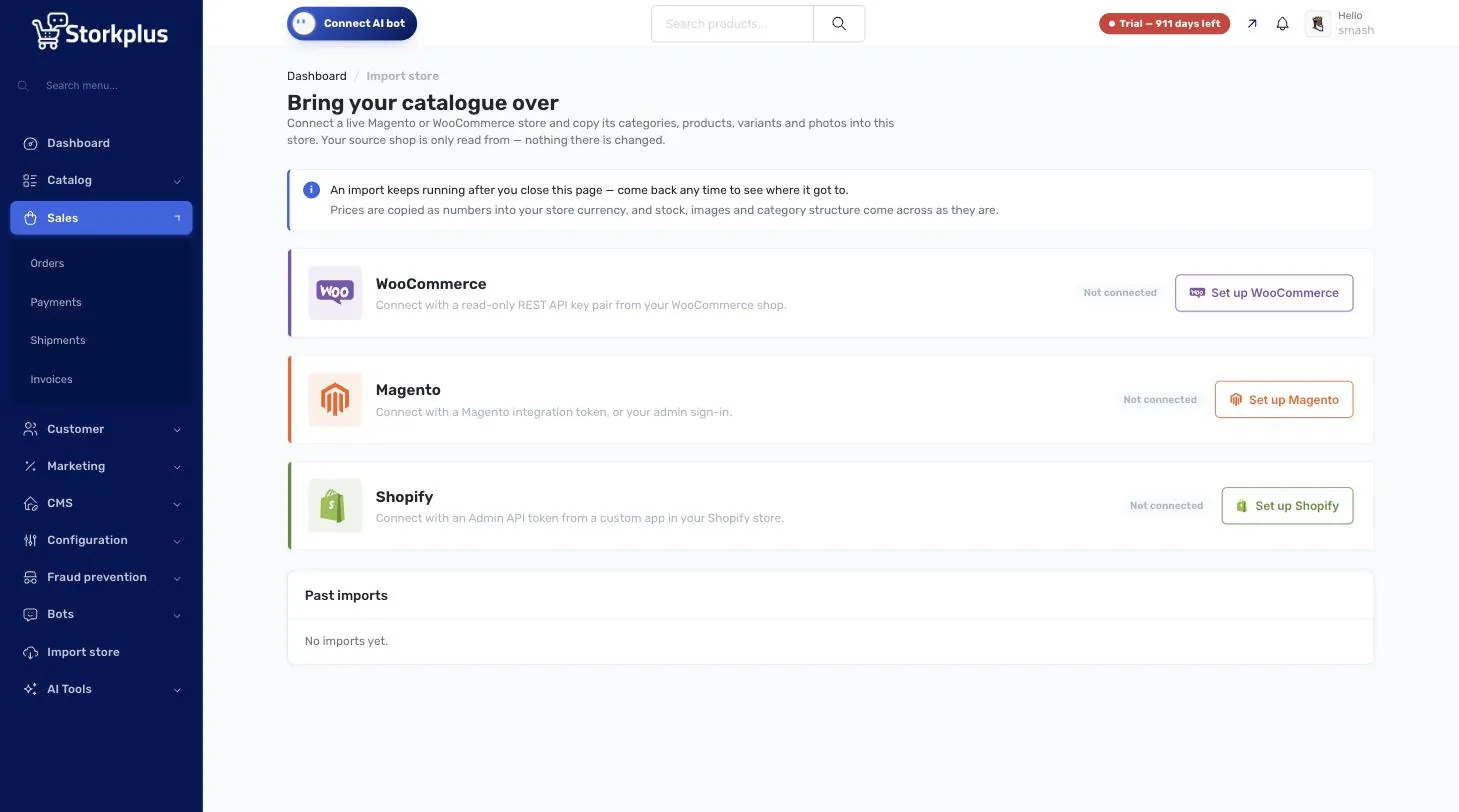Click the Marketing percent icon
Image resolution: width=1459 pixels, height=812 pixels.
[30, 466]
